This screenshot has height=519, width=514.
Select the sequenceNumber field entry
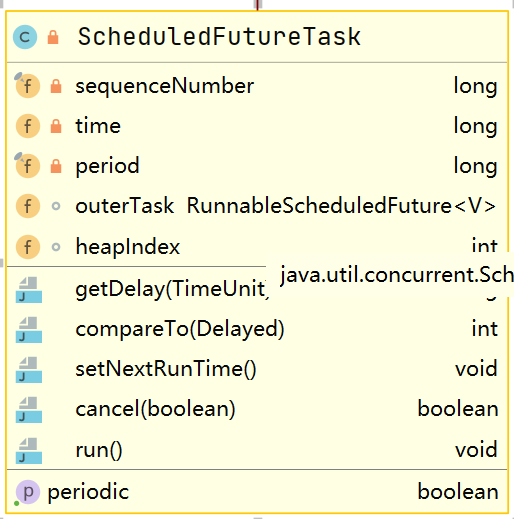pyautogui.click(x=257, y=86)
